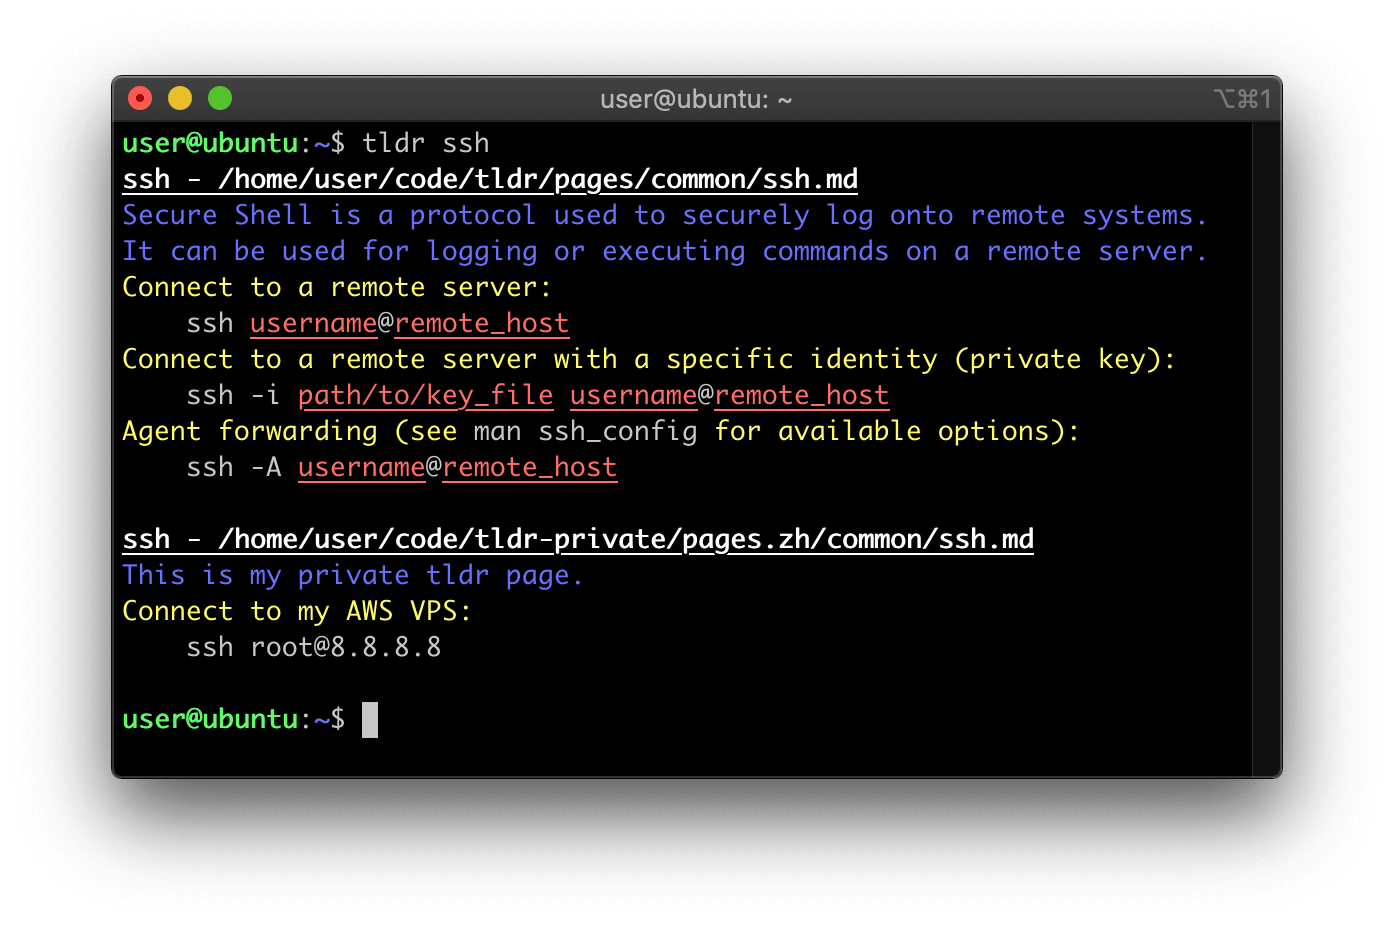Click the window title 'user@ubuntu: ~'
This screenshot has width=1394, height=926.
point(696,99)
